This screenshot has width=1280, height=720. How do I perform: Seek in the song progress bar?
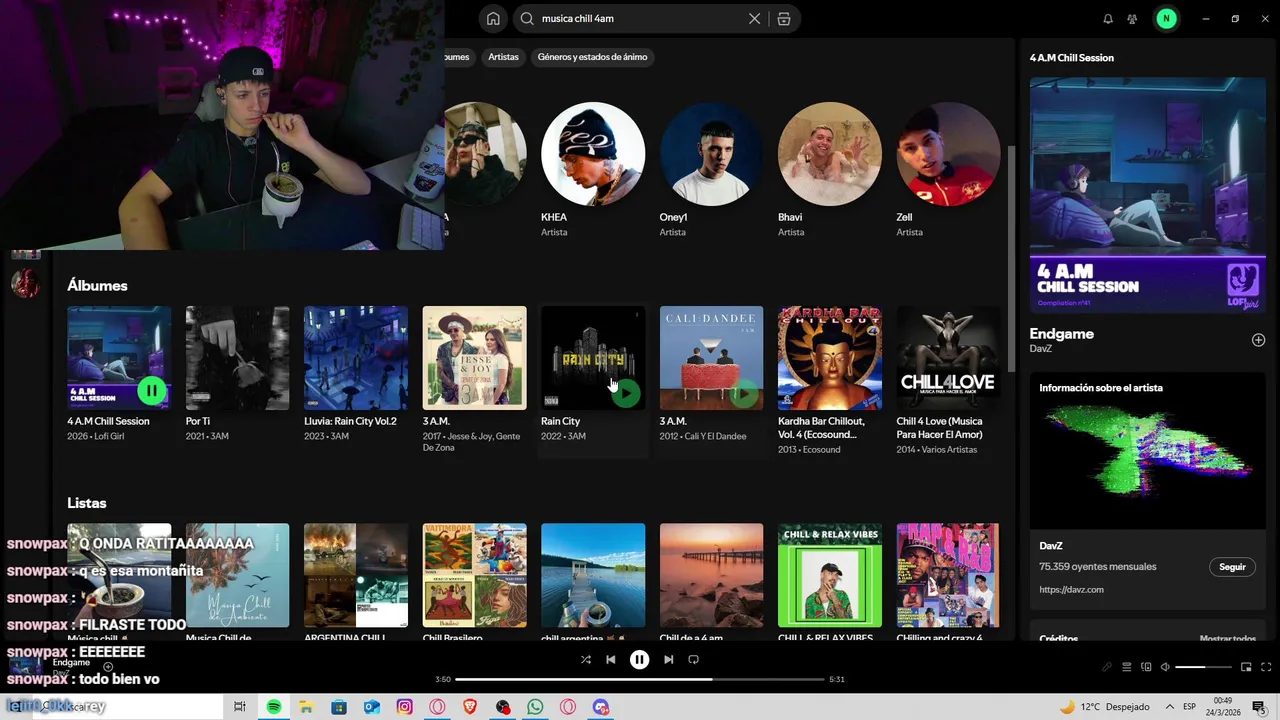[x=639, y=679]
